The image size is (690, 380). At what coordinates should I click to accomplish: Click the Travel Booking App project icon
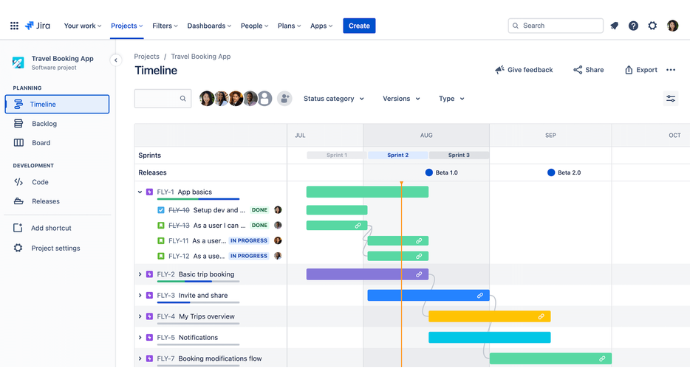[x=18, y=62]
